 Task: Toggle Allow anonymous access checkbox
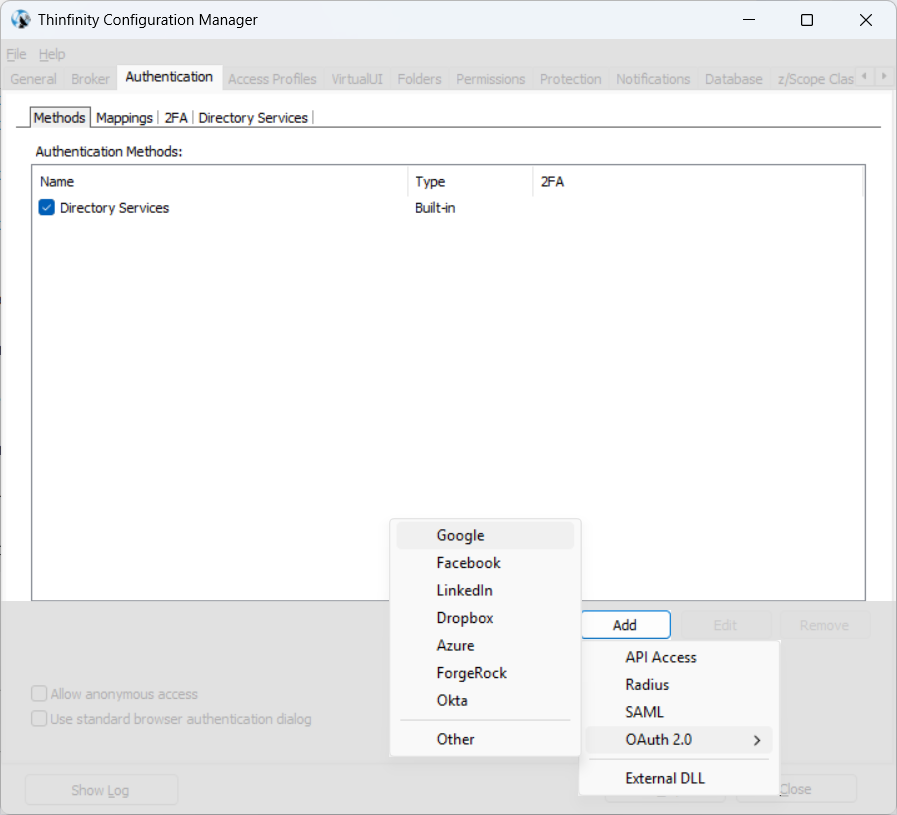39,694
